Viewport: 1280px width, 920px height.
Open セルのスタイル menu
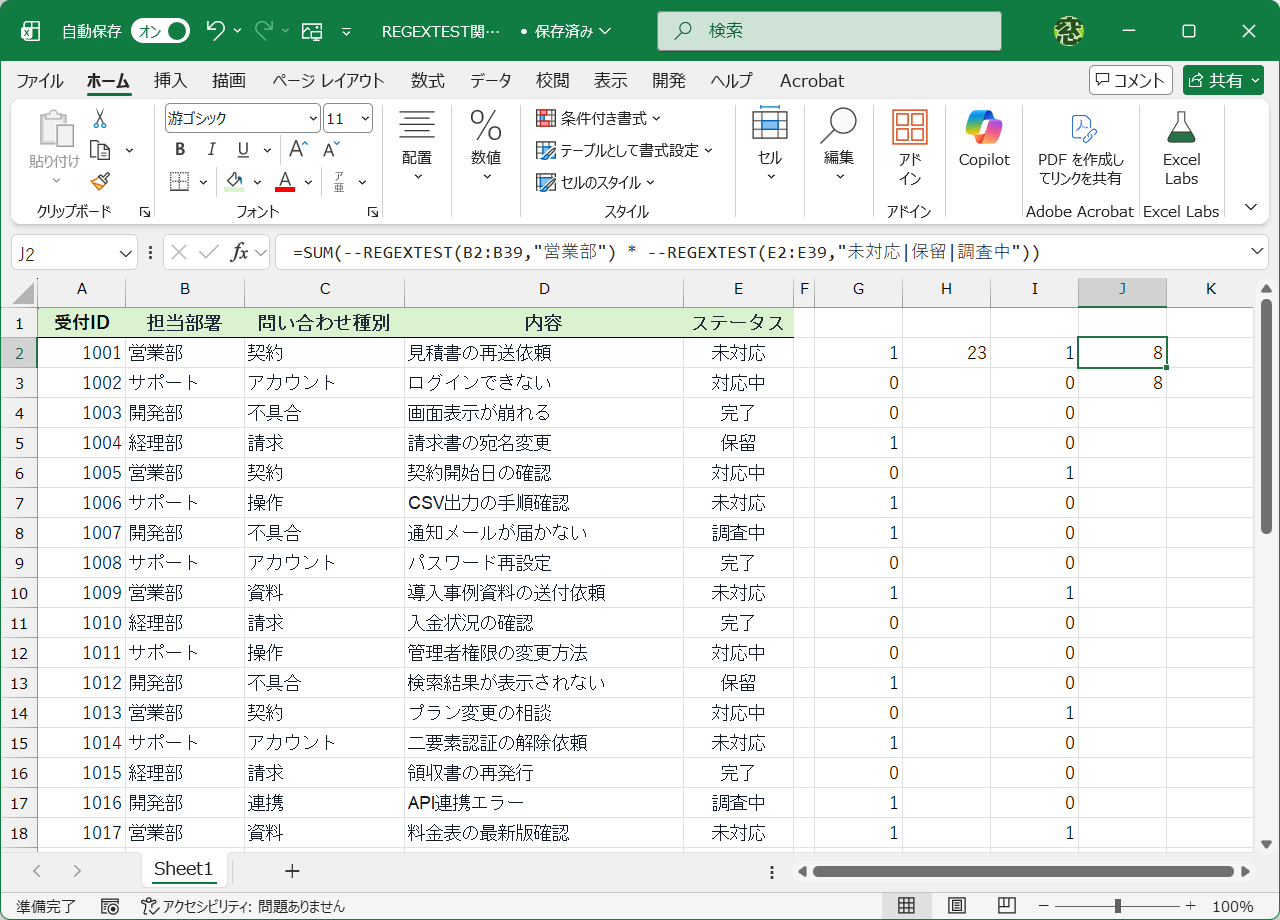click(595, 182)
